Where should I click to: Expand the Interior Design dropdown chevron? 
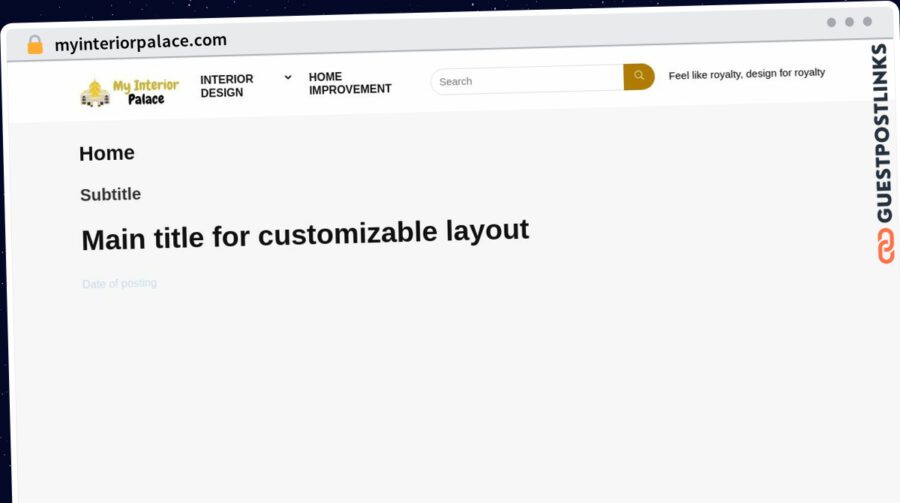(x=288, y=77)
